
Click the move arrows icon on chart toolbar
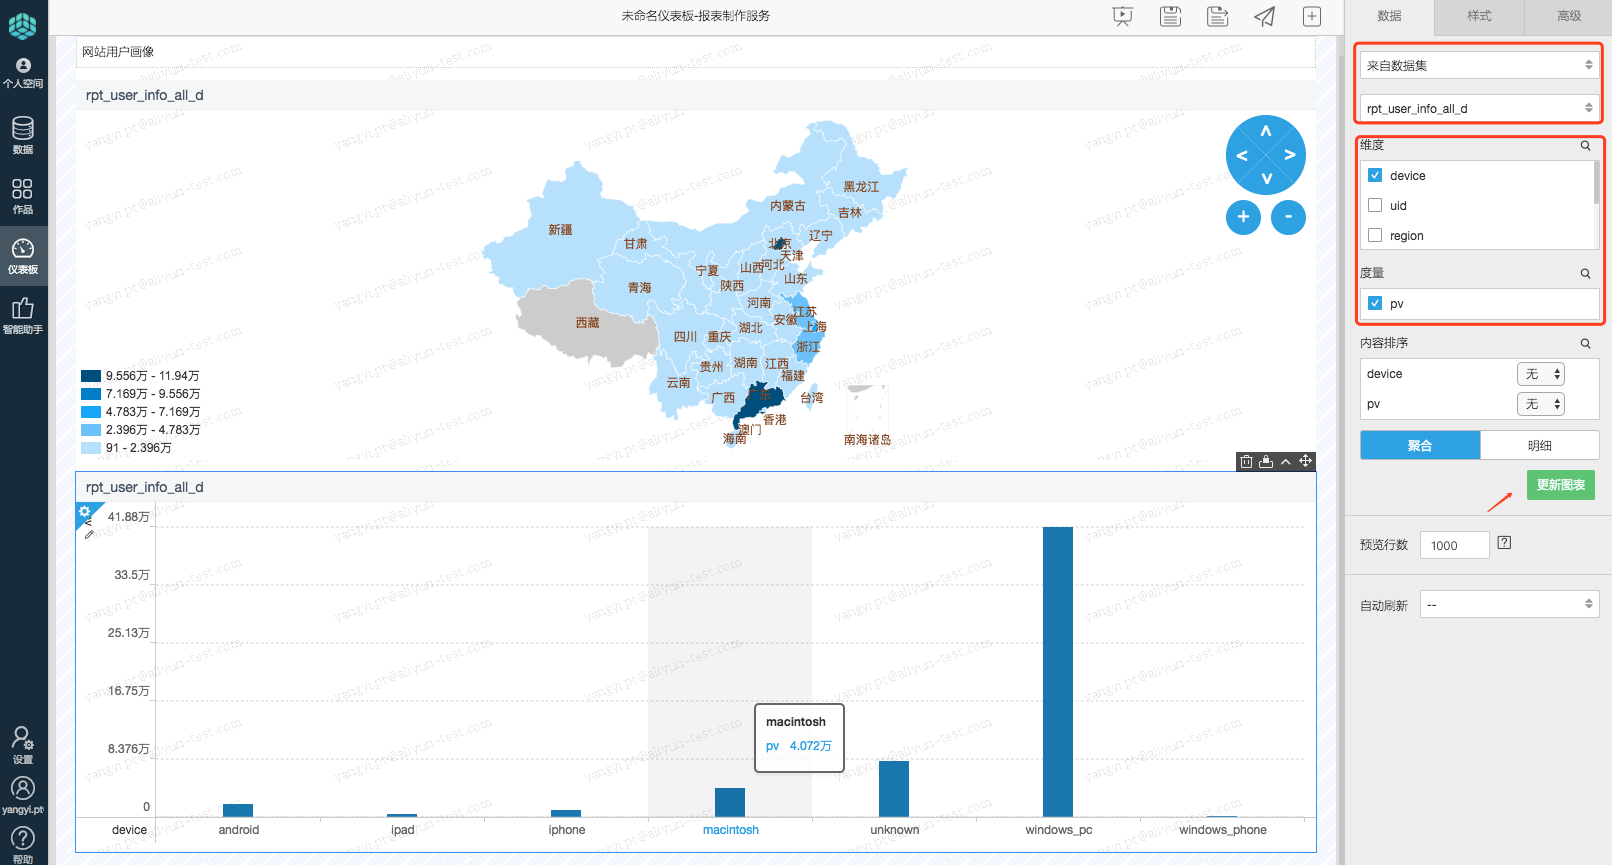click(x=1305, y=461)
